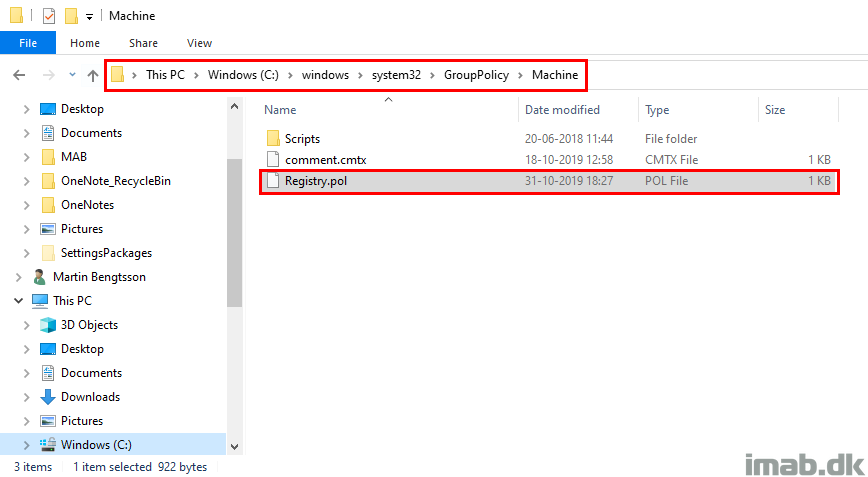This screenshot has height=477, width=868.
Task: Sort files by the Size column
Action: [x=775, y=110]
